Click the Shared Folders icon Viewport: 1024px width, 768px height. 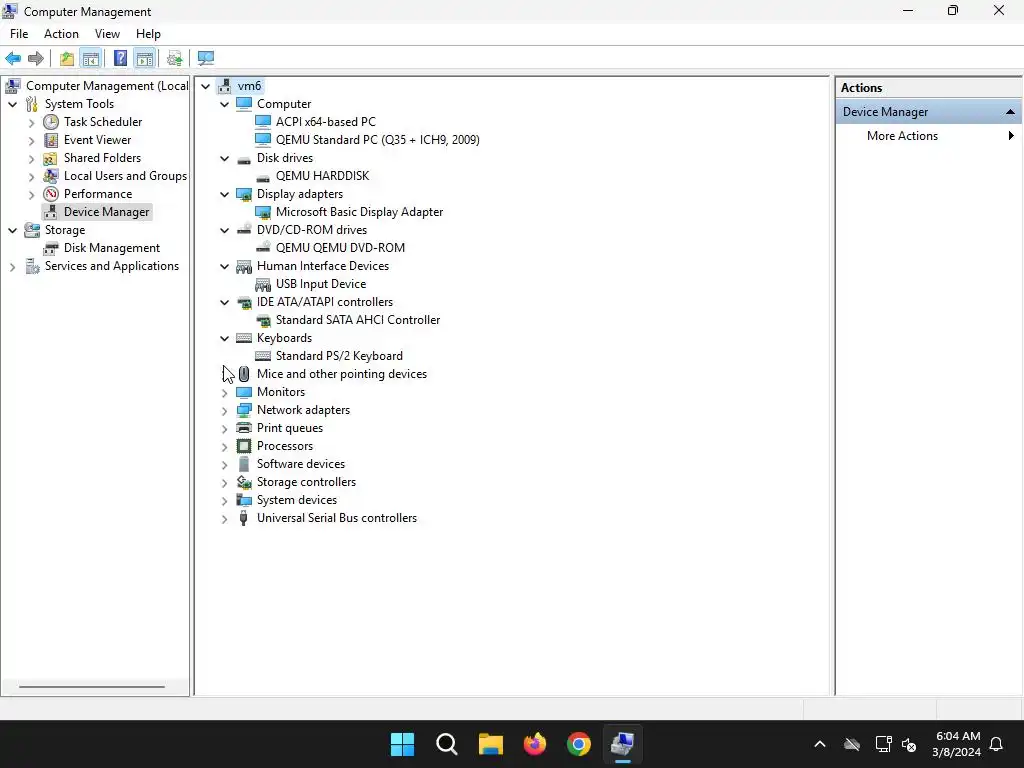(51, 158)
